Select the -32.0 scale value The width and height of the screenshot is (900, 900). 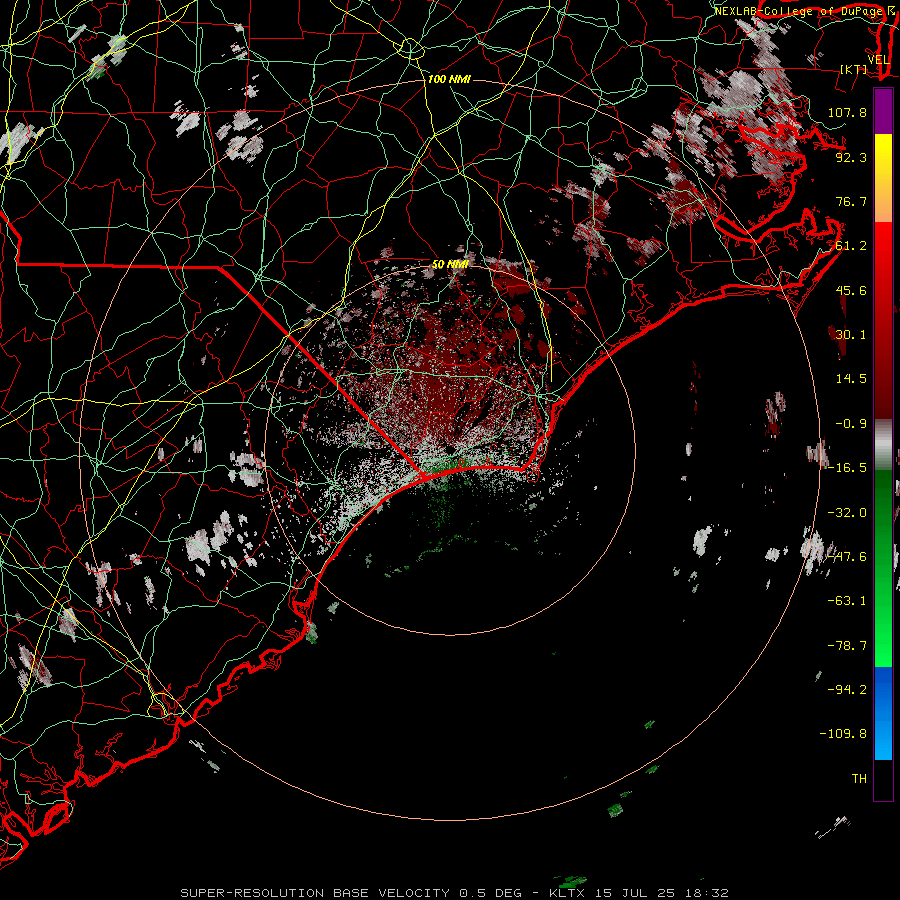(x=847, y=513)
